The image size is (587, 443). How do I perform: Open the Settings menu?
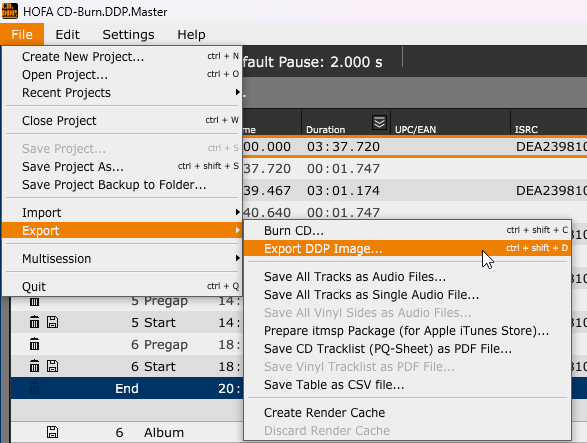click(x=128, y=34)
